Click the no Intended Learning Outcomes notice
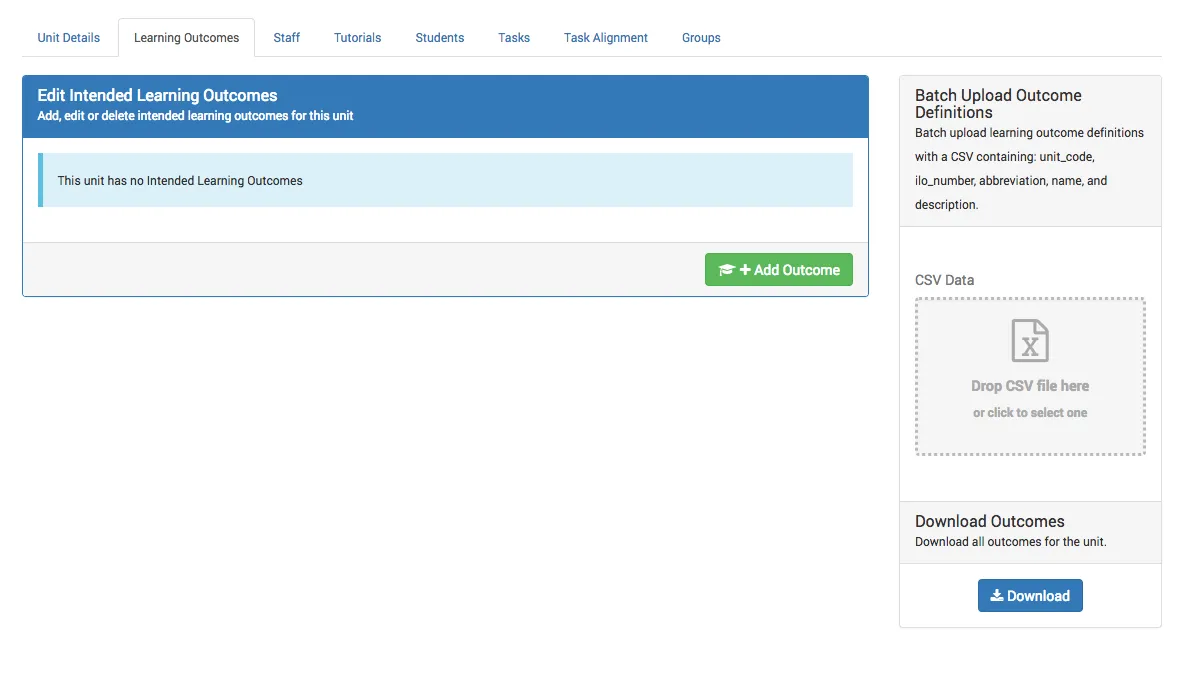 (x=180, y=181)
